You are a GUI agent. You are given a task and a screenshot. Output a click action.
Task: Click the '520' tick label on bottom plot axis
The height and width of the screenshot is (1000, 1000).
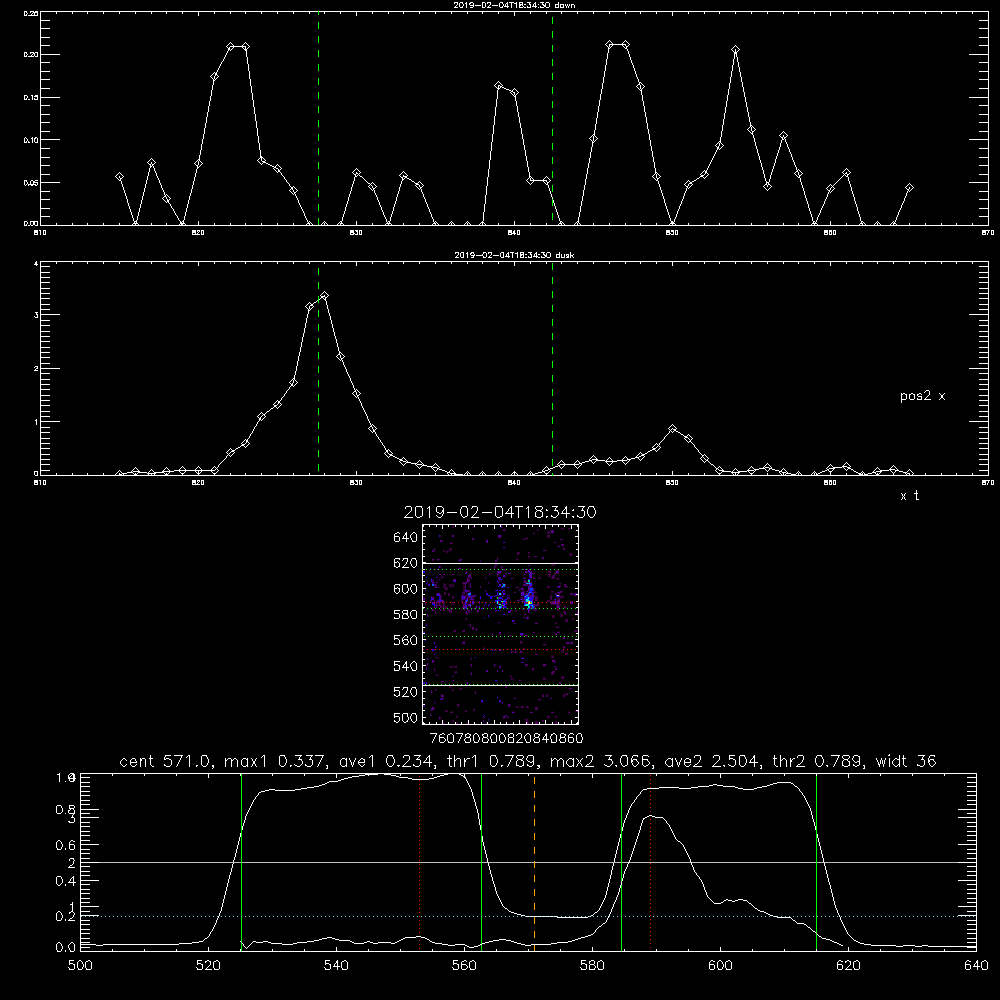click(208, 966)
